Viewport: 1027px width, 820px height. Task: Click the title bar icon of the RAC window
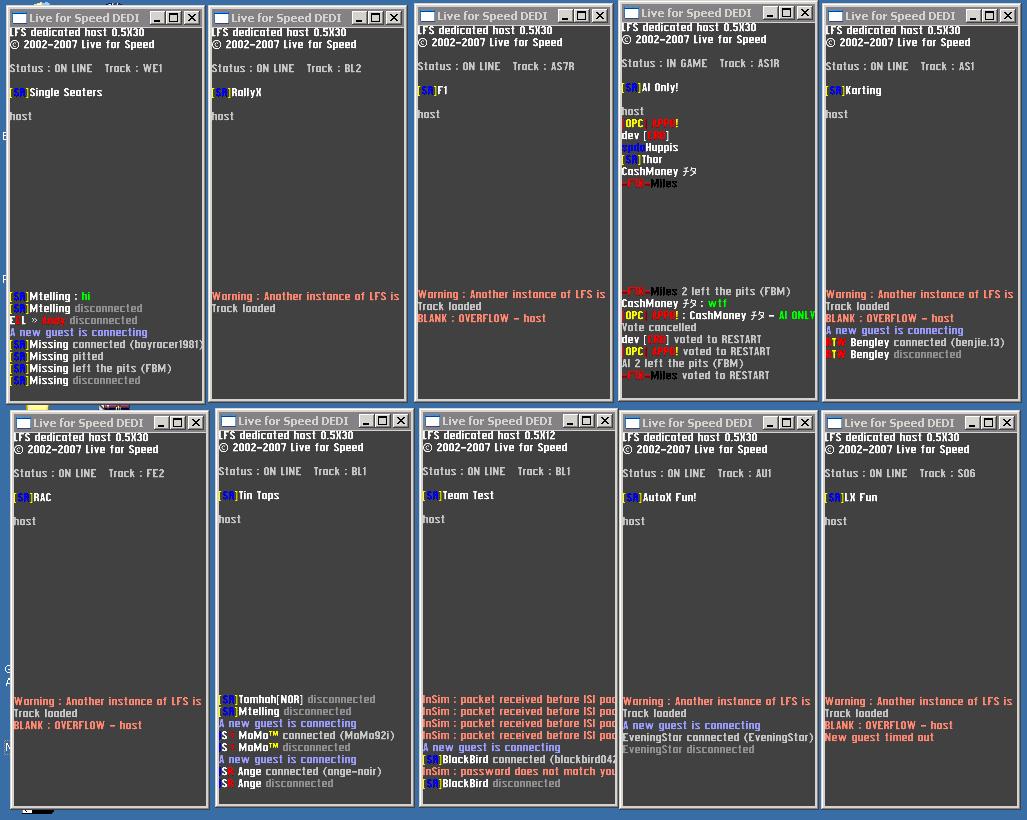pos(24,423)
